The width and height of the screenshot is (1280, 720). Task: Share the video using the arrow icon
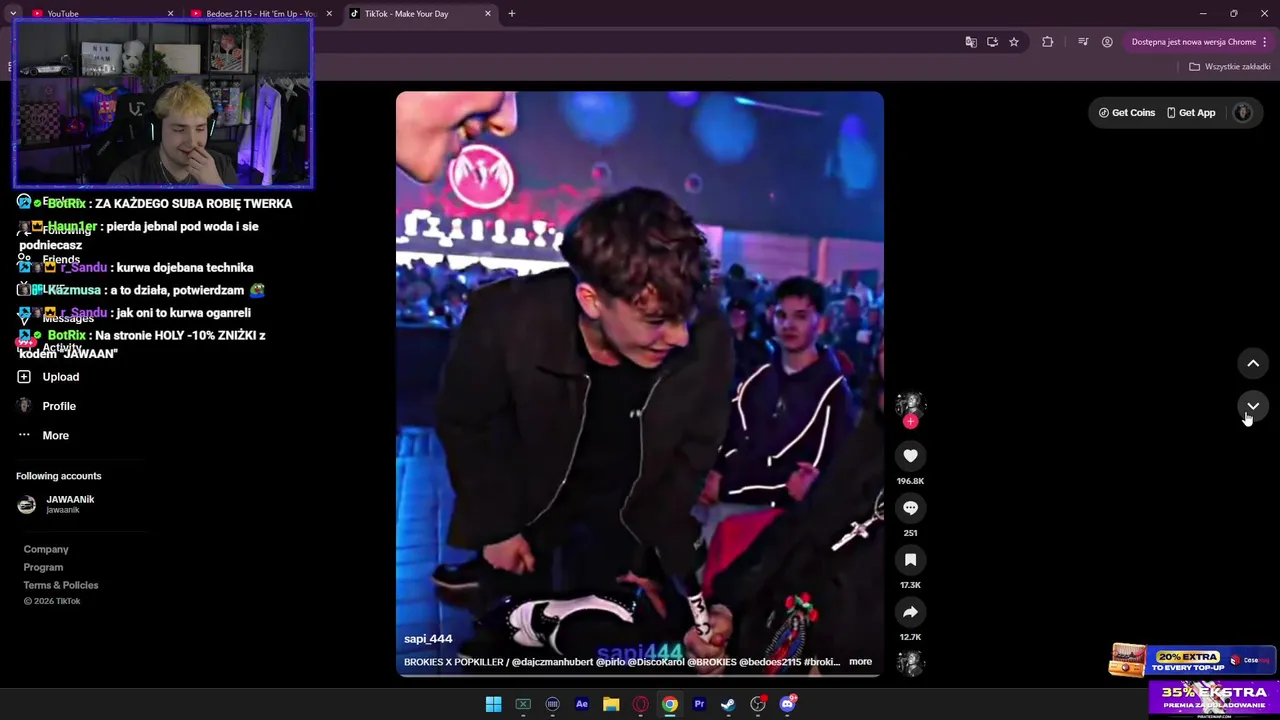[910, 612]
